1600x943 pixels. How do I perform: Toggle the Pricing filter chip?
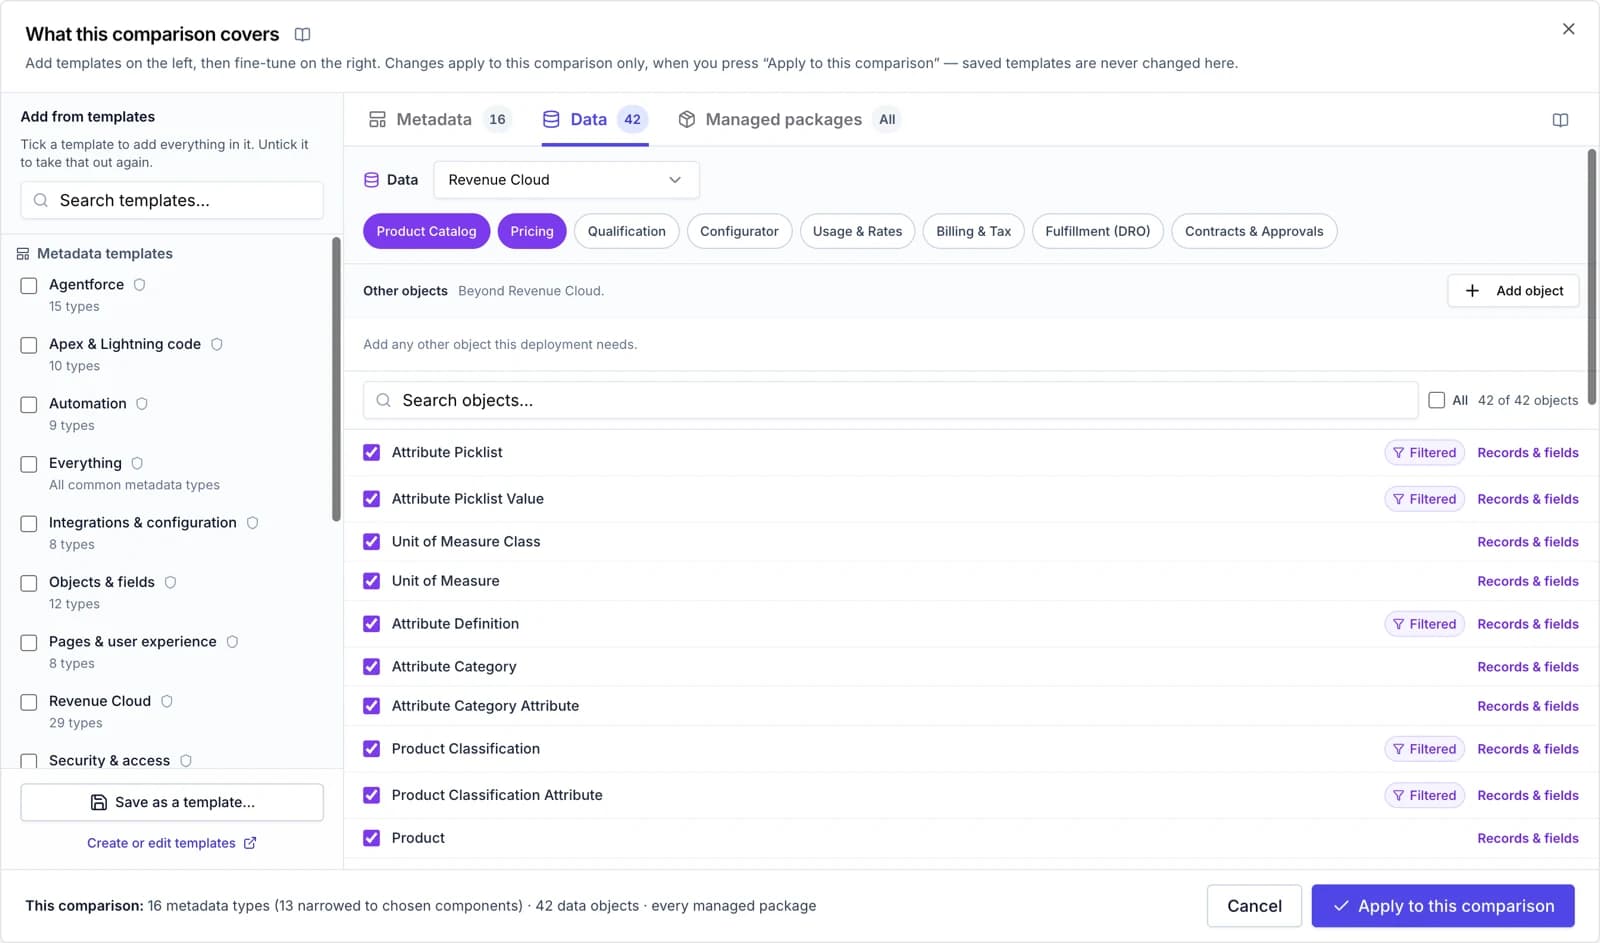532,231
